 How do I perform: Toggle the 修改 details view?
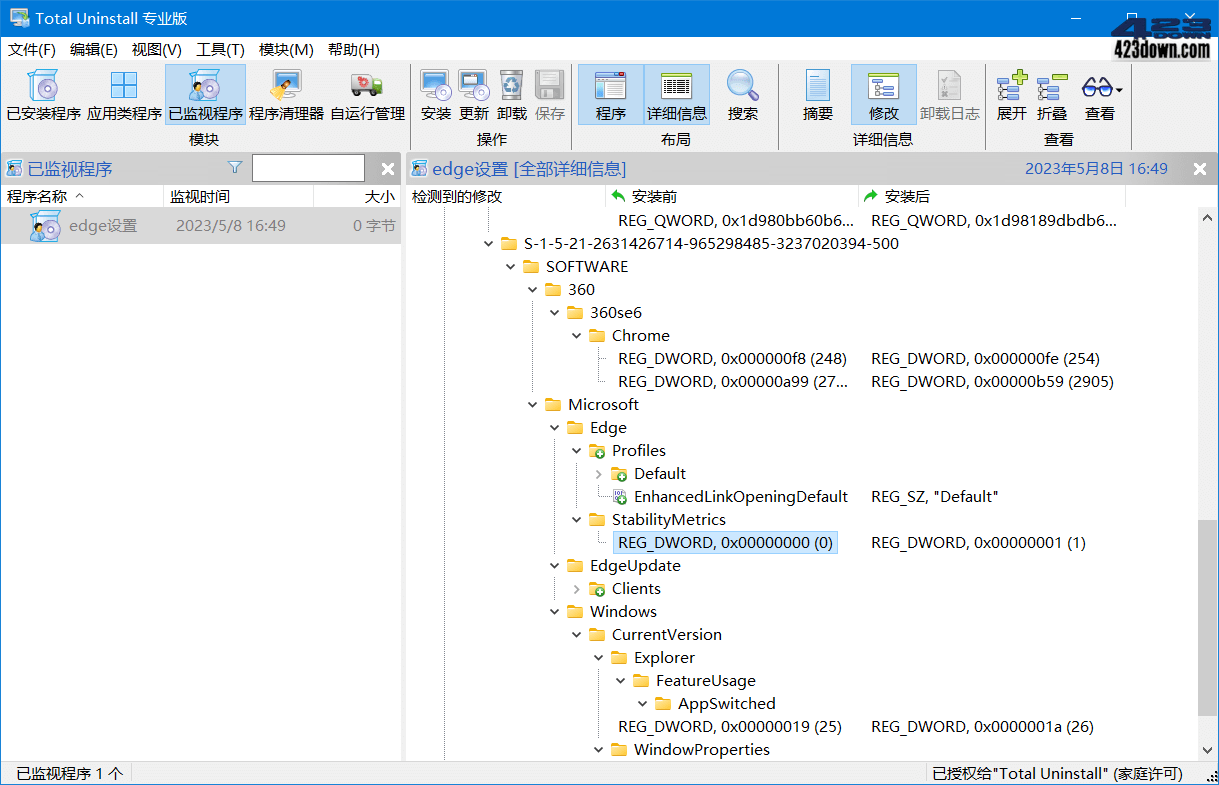tap(883, 96)
